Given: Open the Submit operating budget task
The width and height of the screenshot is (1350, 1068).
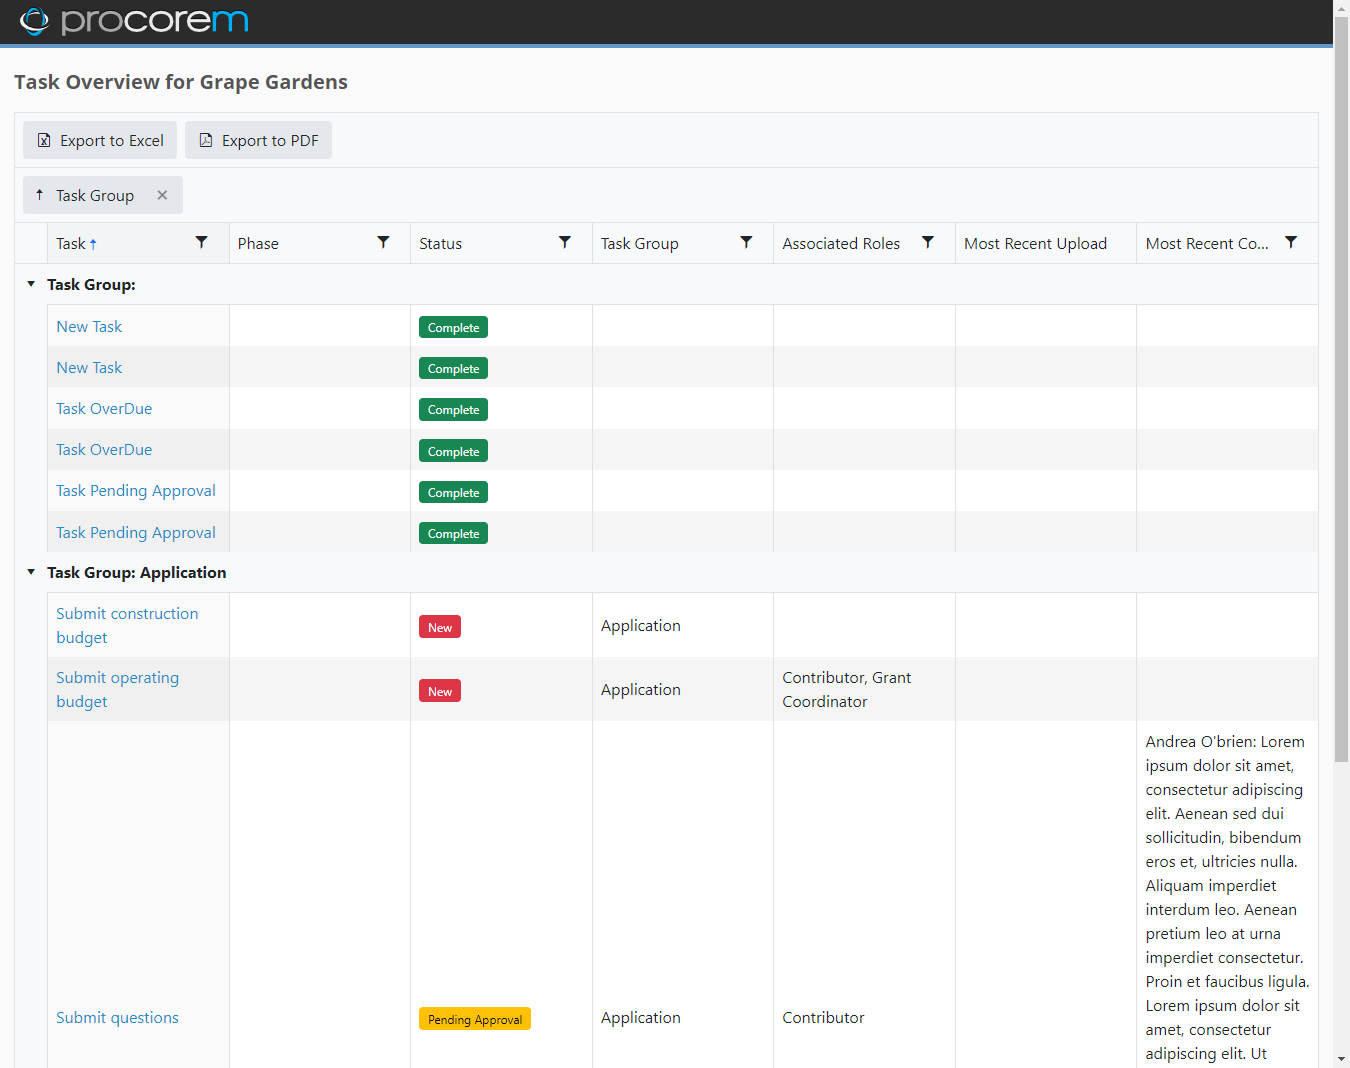Looking at the screenshot, I should pyautogui.click(x=117, y=689).
